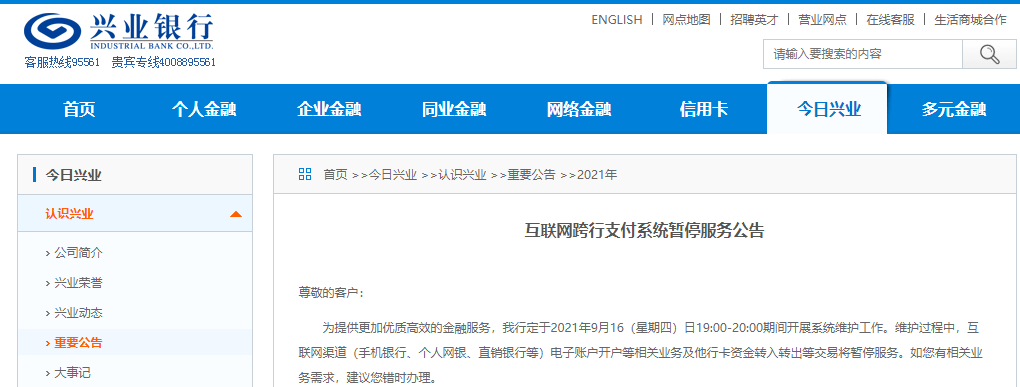Open 网点地图 link
1020x387 pixels.
click(x=686, y=20)
